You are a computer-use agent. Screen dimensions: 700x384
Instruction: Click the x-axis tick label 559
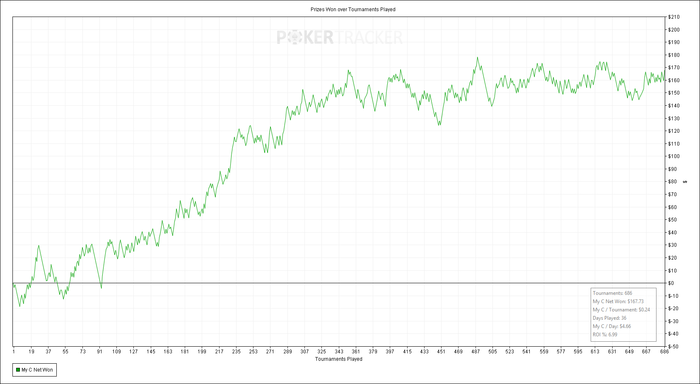[544, 351]
